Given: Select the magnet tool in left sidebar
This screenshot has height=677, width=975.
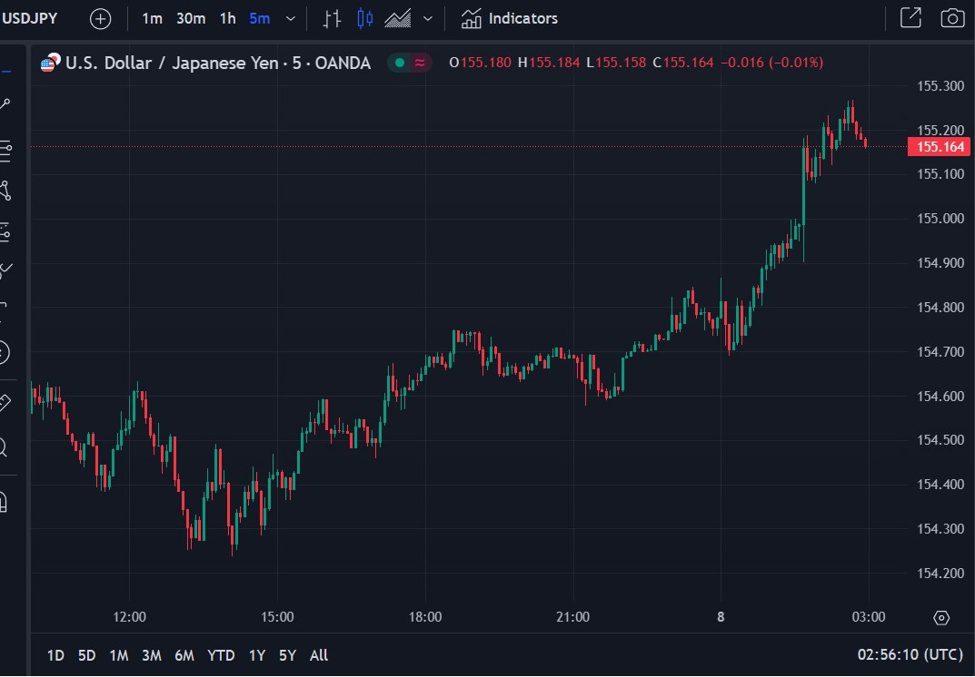Looking at the screenshot, I should tap(4, 498).
